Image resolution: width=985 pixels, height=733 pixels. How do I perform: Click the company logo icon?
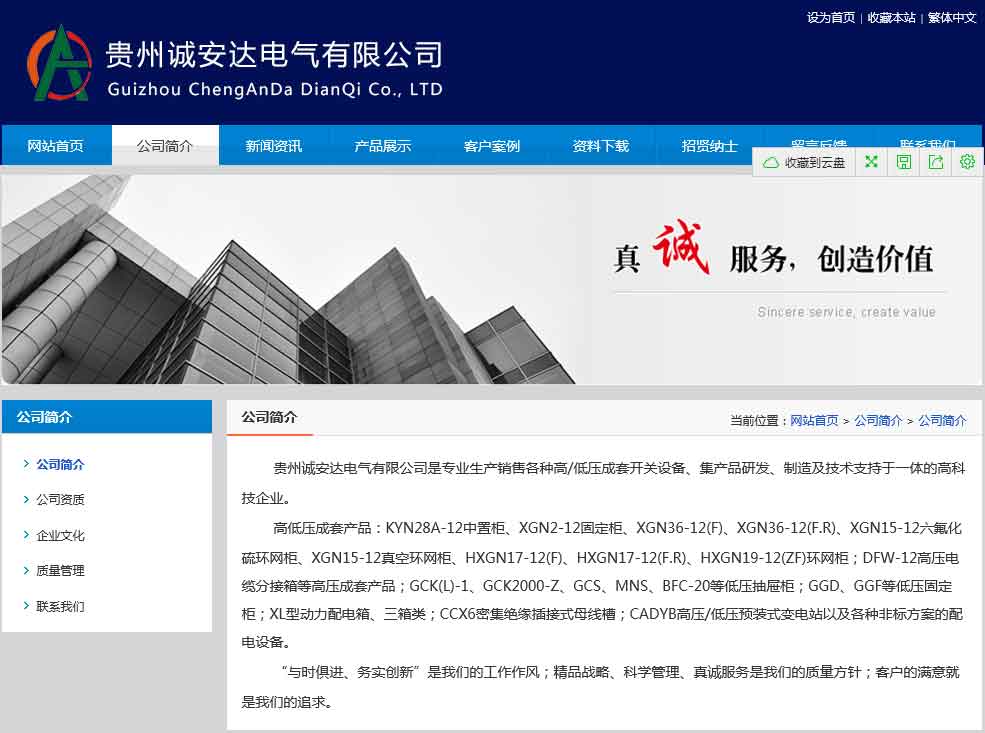click(x=59, y=64)
